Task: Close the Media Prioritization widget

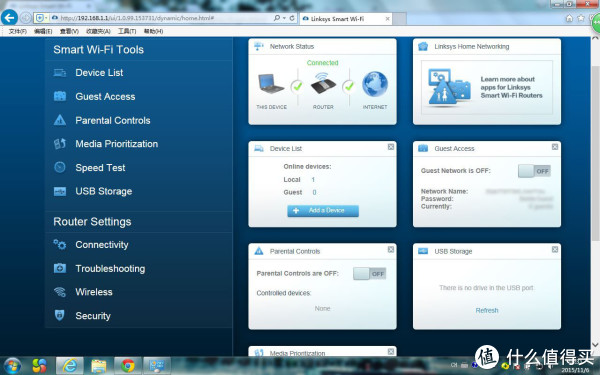Action: point(391,351)
